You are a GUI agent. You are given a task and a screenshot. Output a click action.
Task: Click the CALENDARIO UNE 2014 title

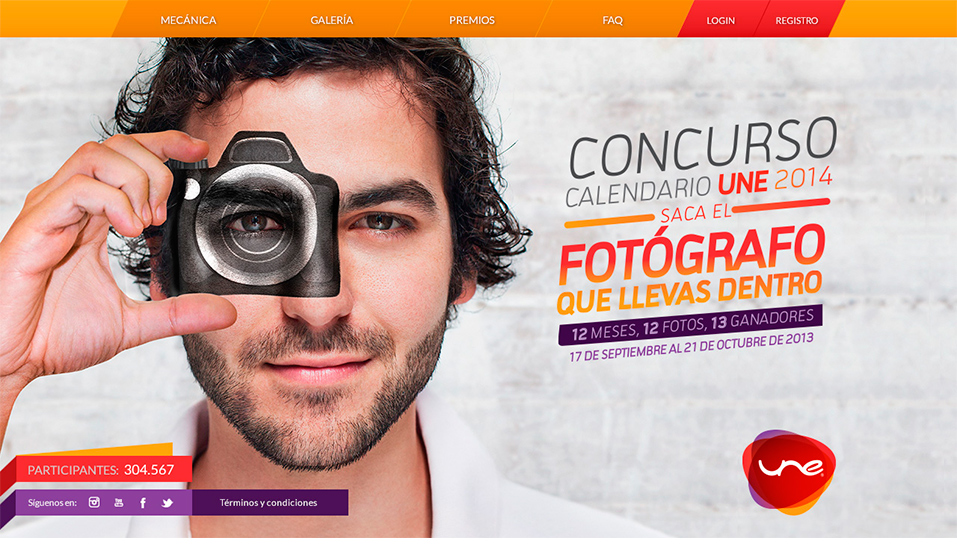(x=699, y=186)
